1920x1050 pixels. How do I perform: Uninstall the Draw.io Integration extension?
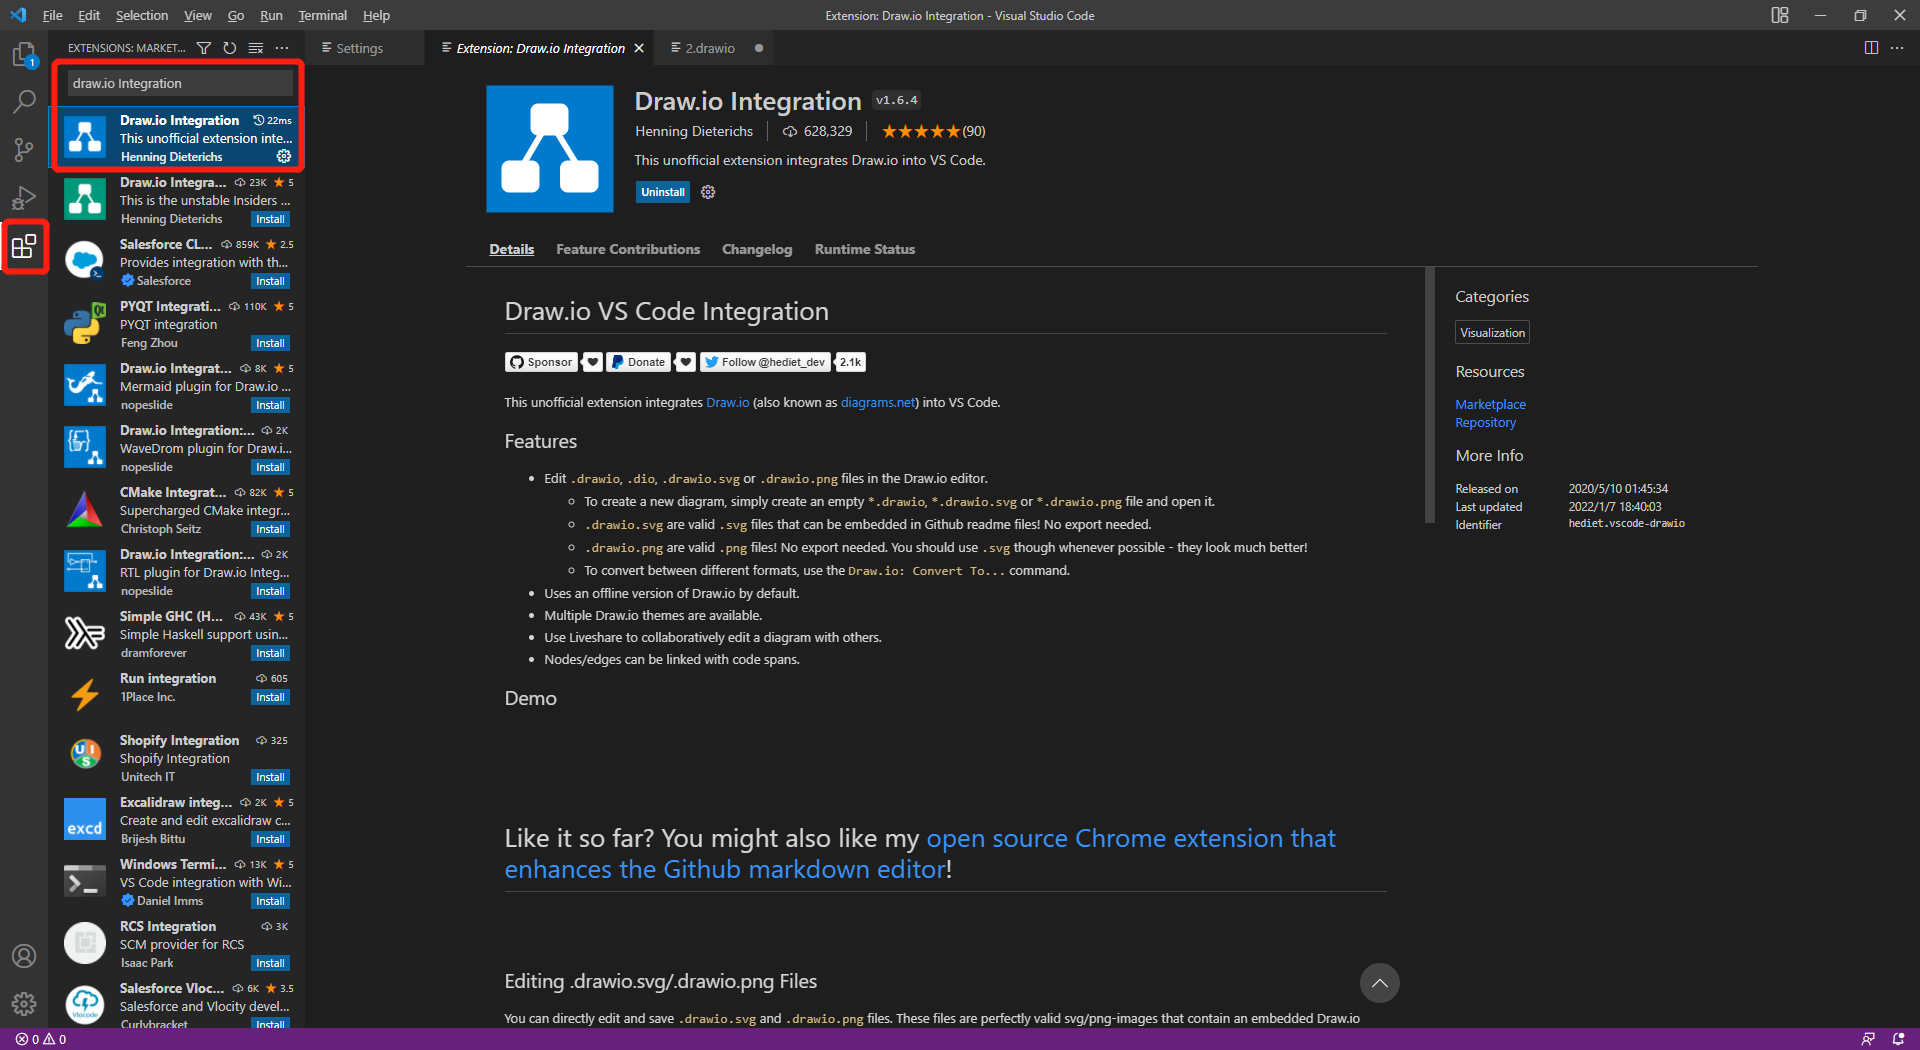(662, 192)
